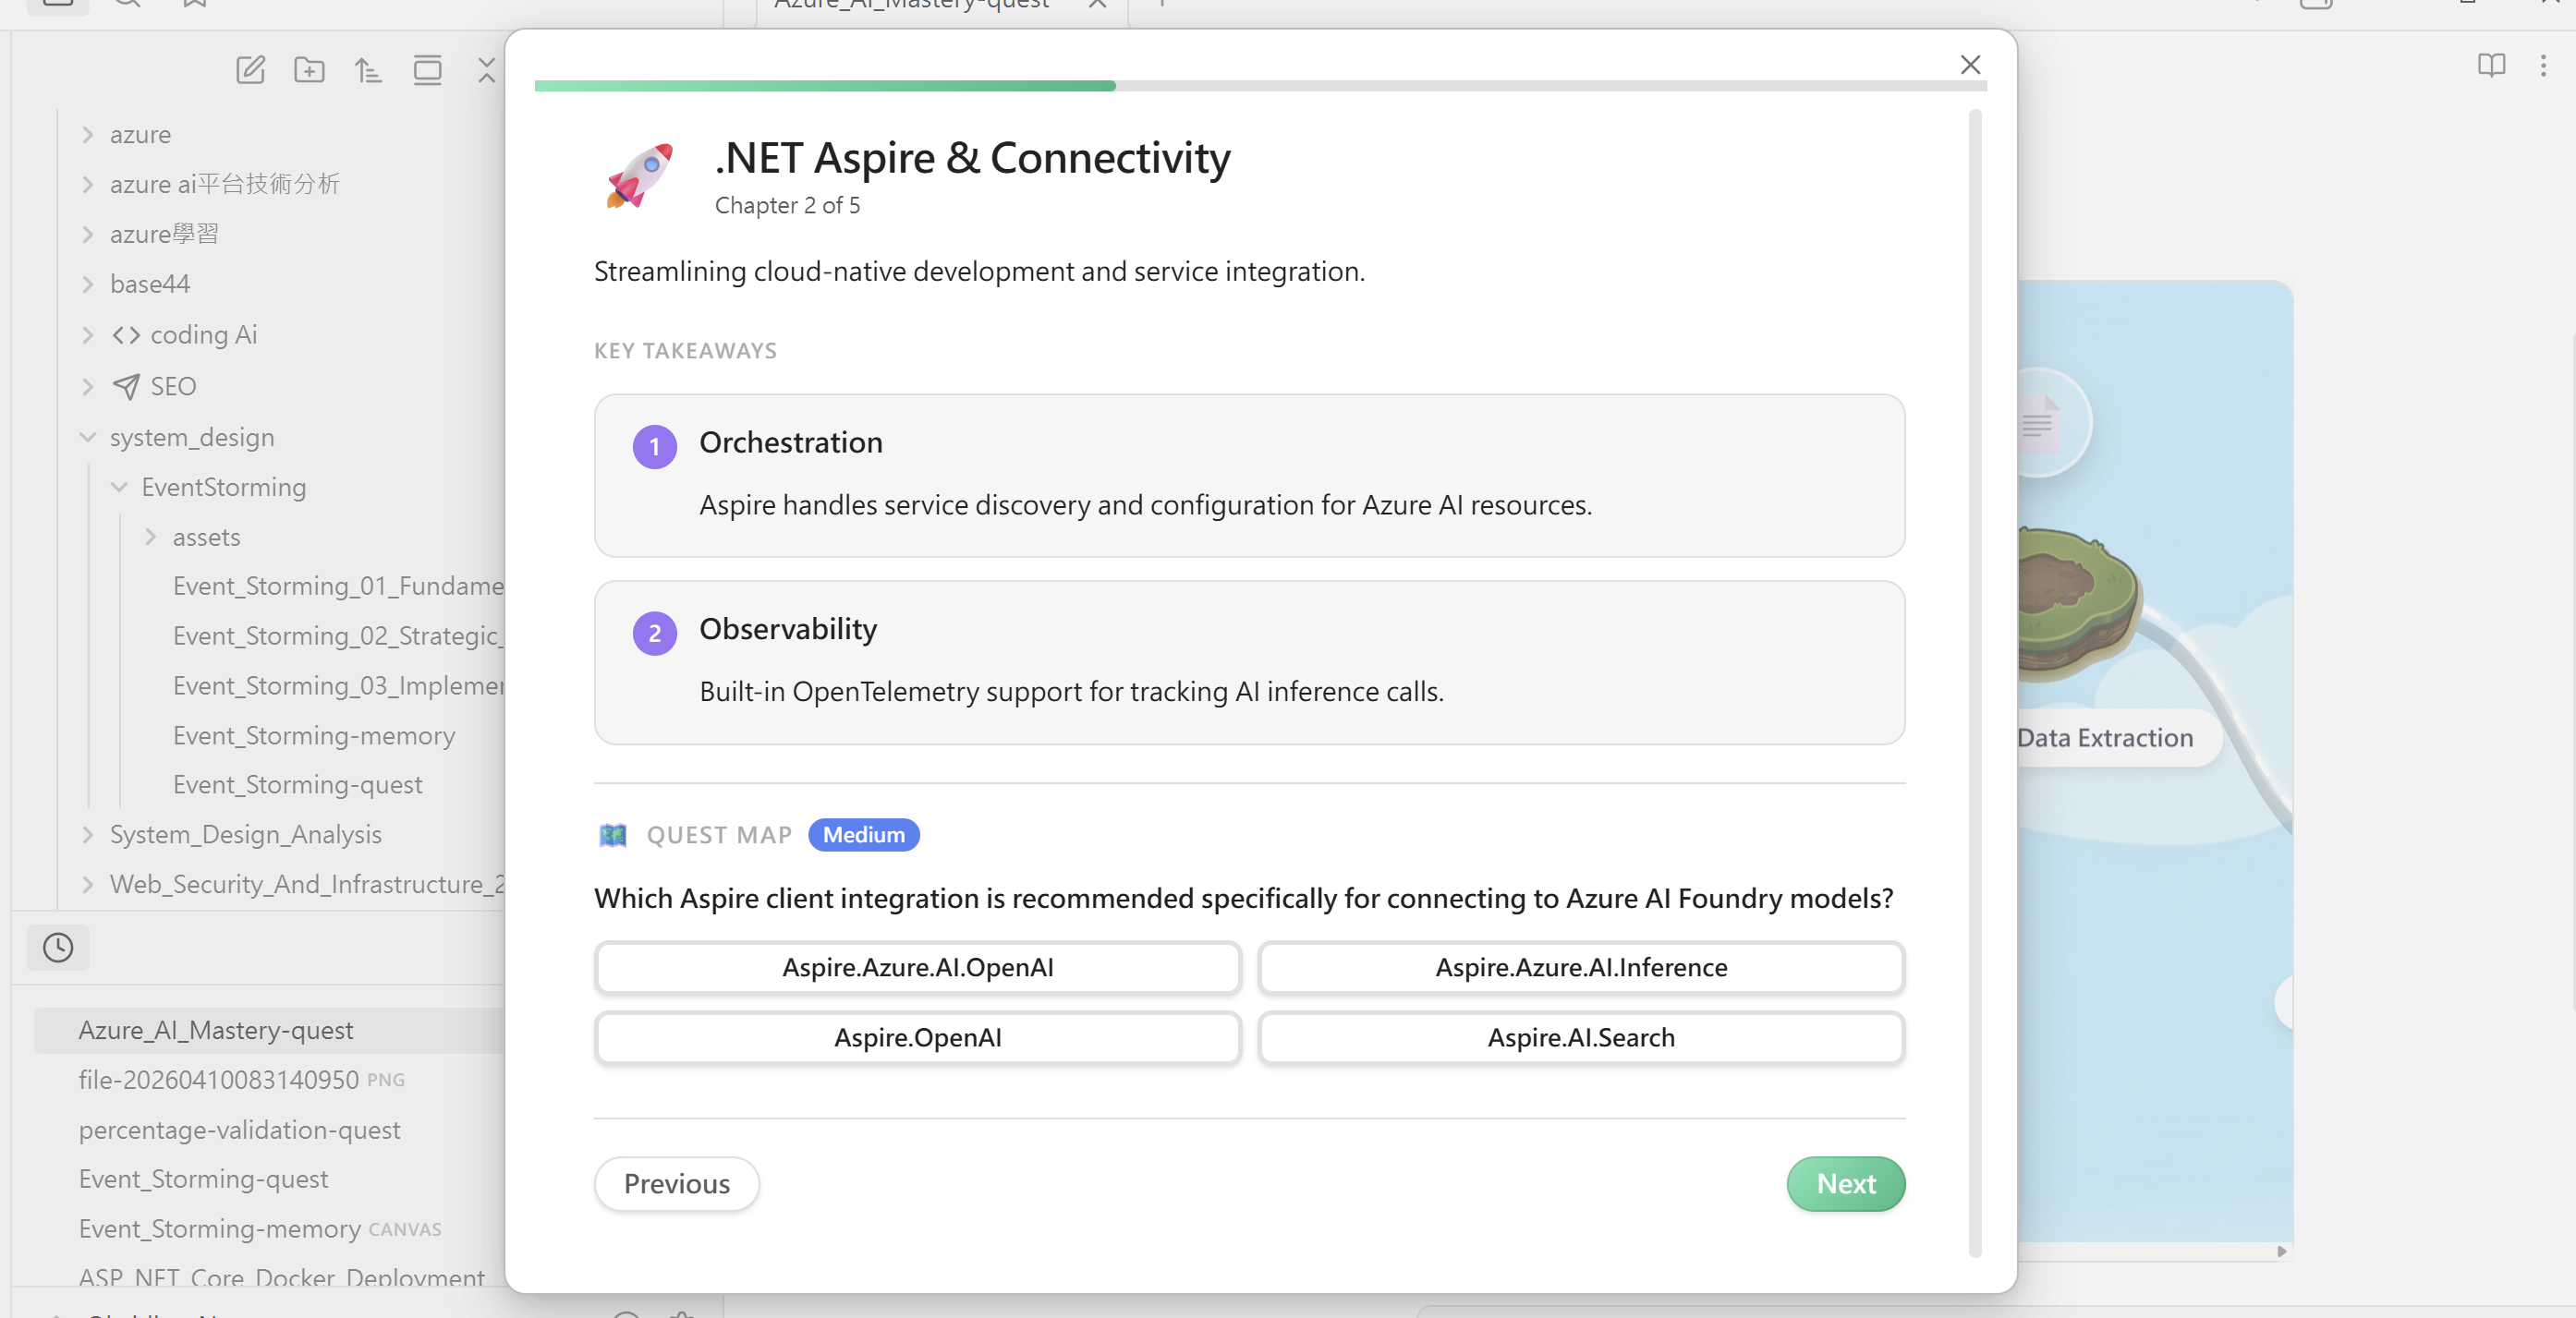Image resolution: width=2576 pixels, height=1318 pixels.
Task: Click the canvas horizontal scroll arrow
Action: [2281, 1251]
